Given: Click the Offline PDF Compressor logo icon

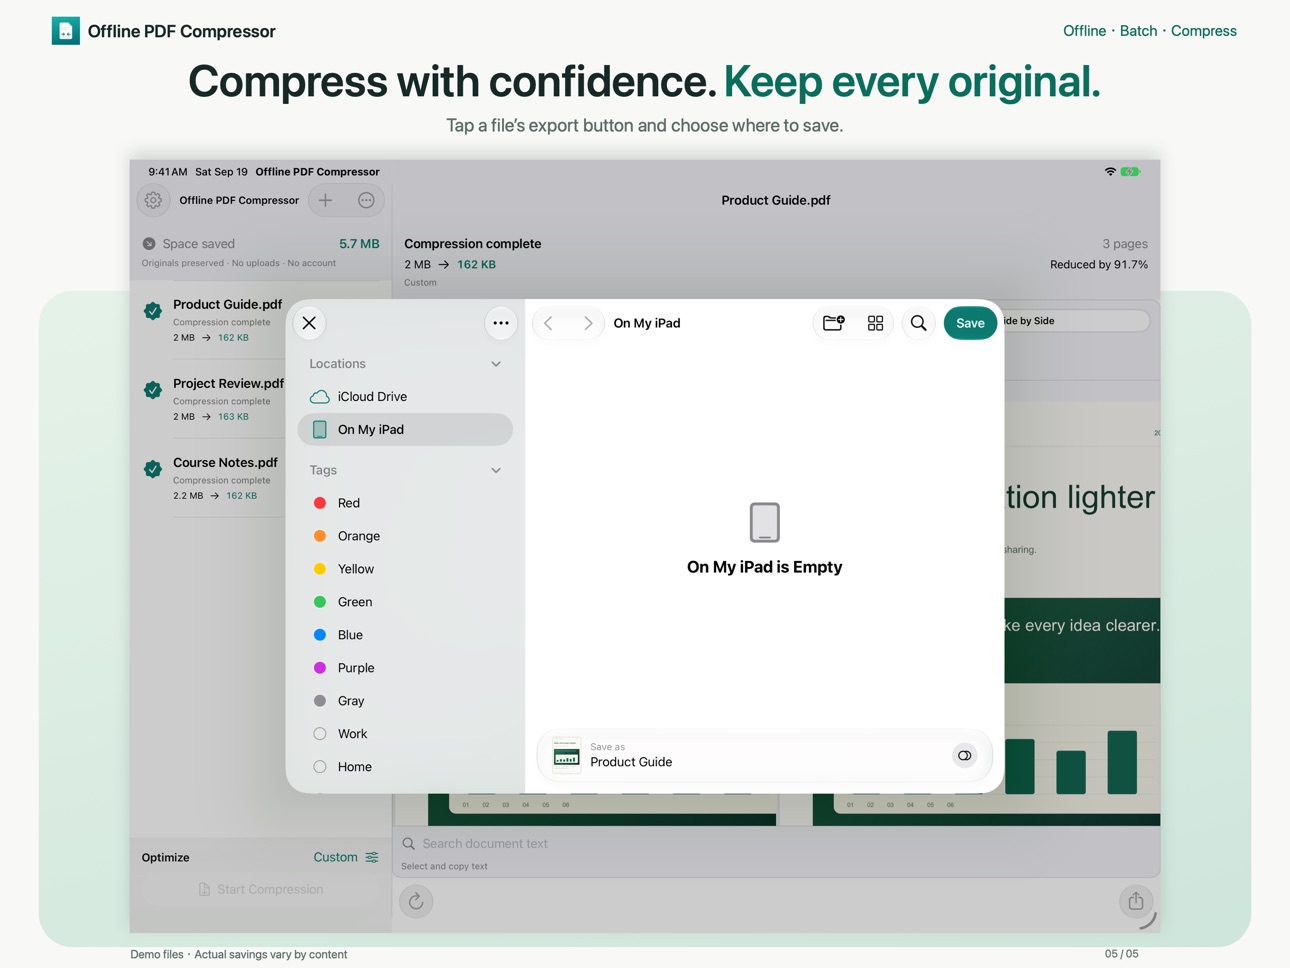Looking at the screenshot, I should pos(66,31).
